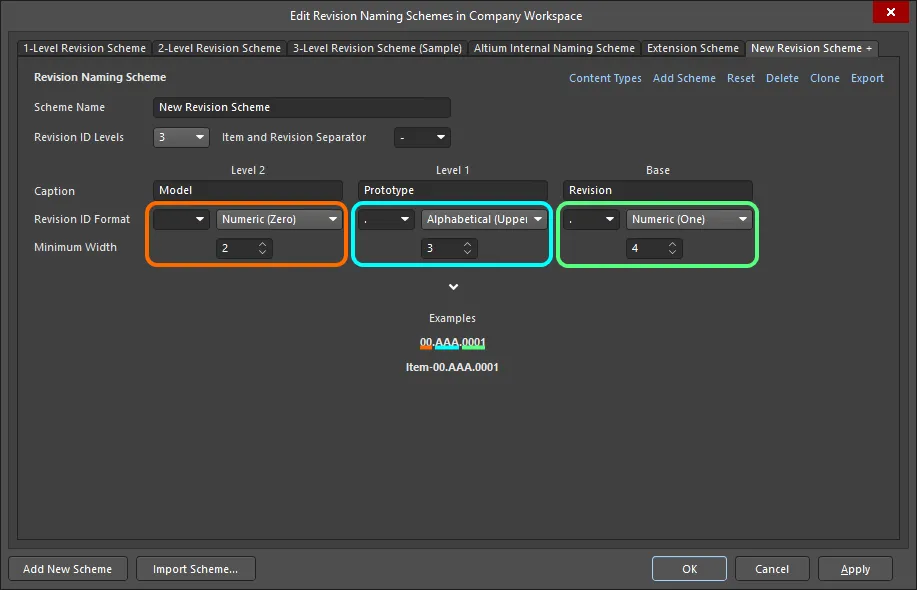Click the Apply button
This screenshot has height=590, width=917.
click(x=855, y=569)
